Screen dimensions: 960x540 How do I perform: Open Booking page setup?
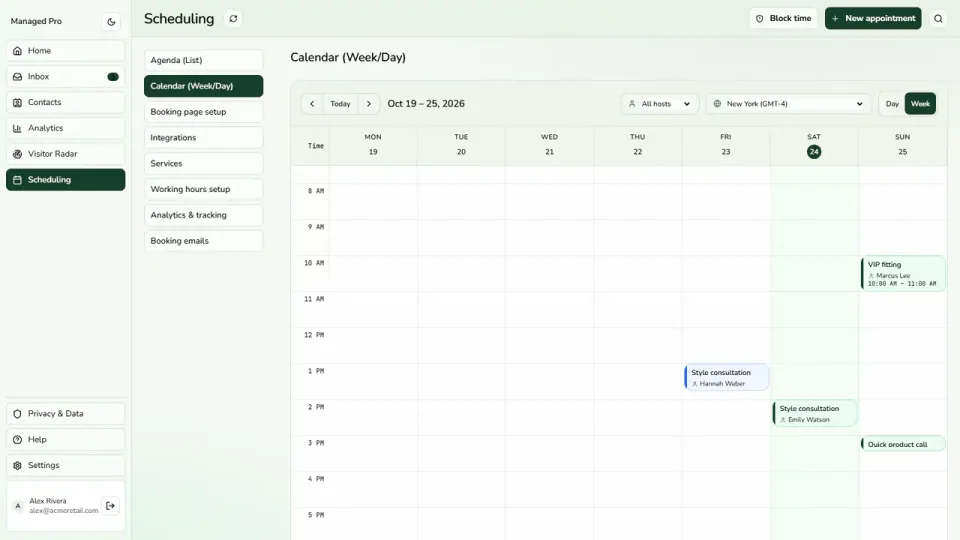[x=204, y=111]
